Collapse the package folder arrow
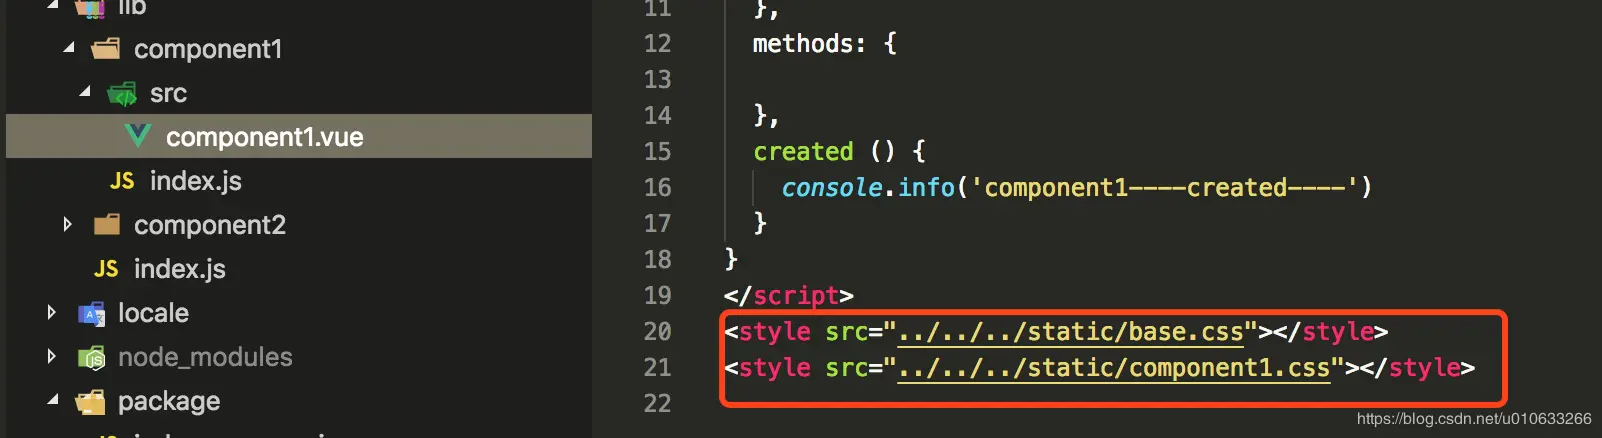The image size is (1602, 438). [x=53, y=399]
